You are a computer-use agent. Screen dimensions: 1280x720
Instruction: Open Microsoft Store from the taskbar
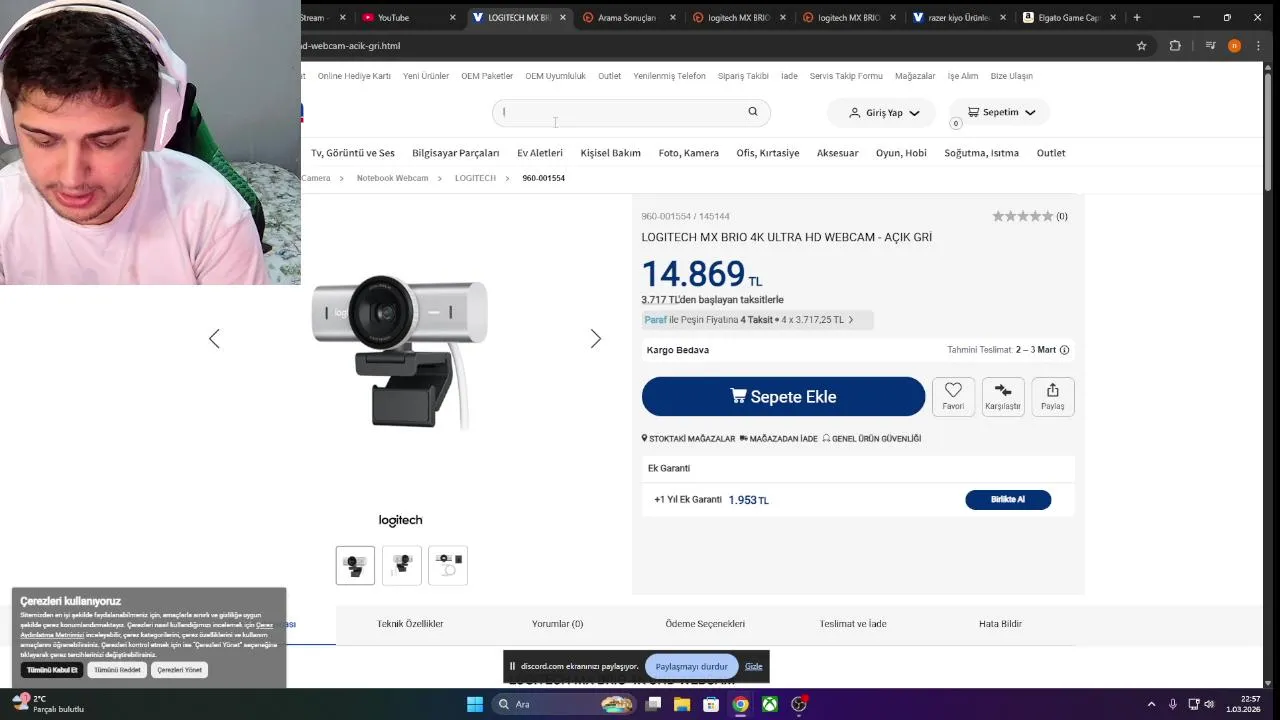click(x=711, y=704)
